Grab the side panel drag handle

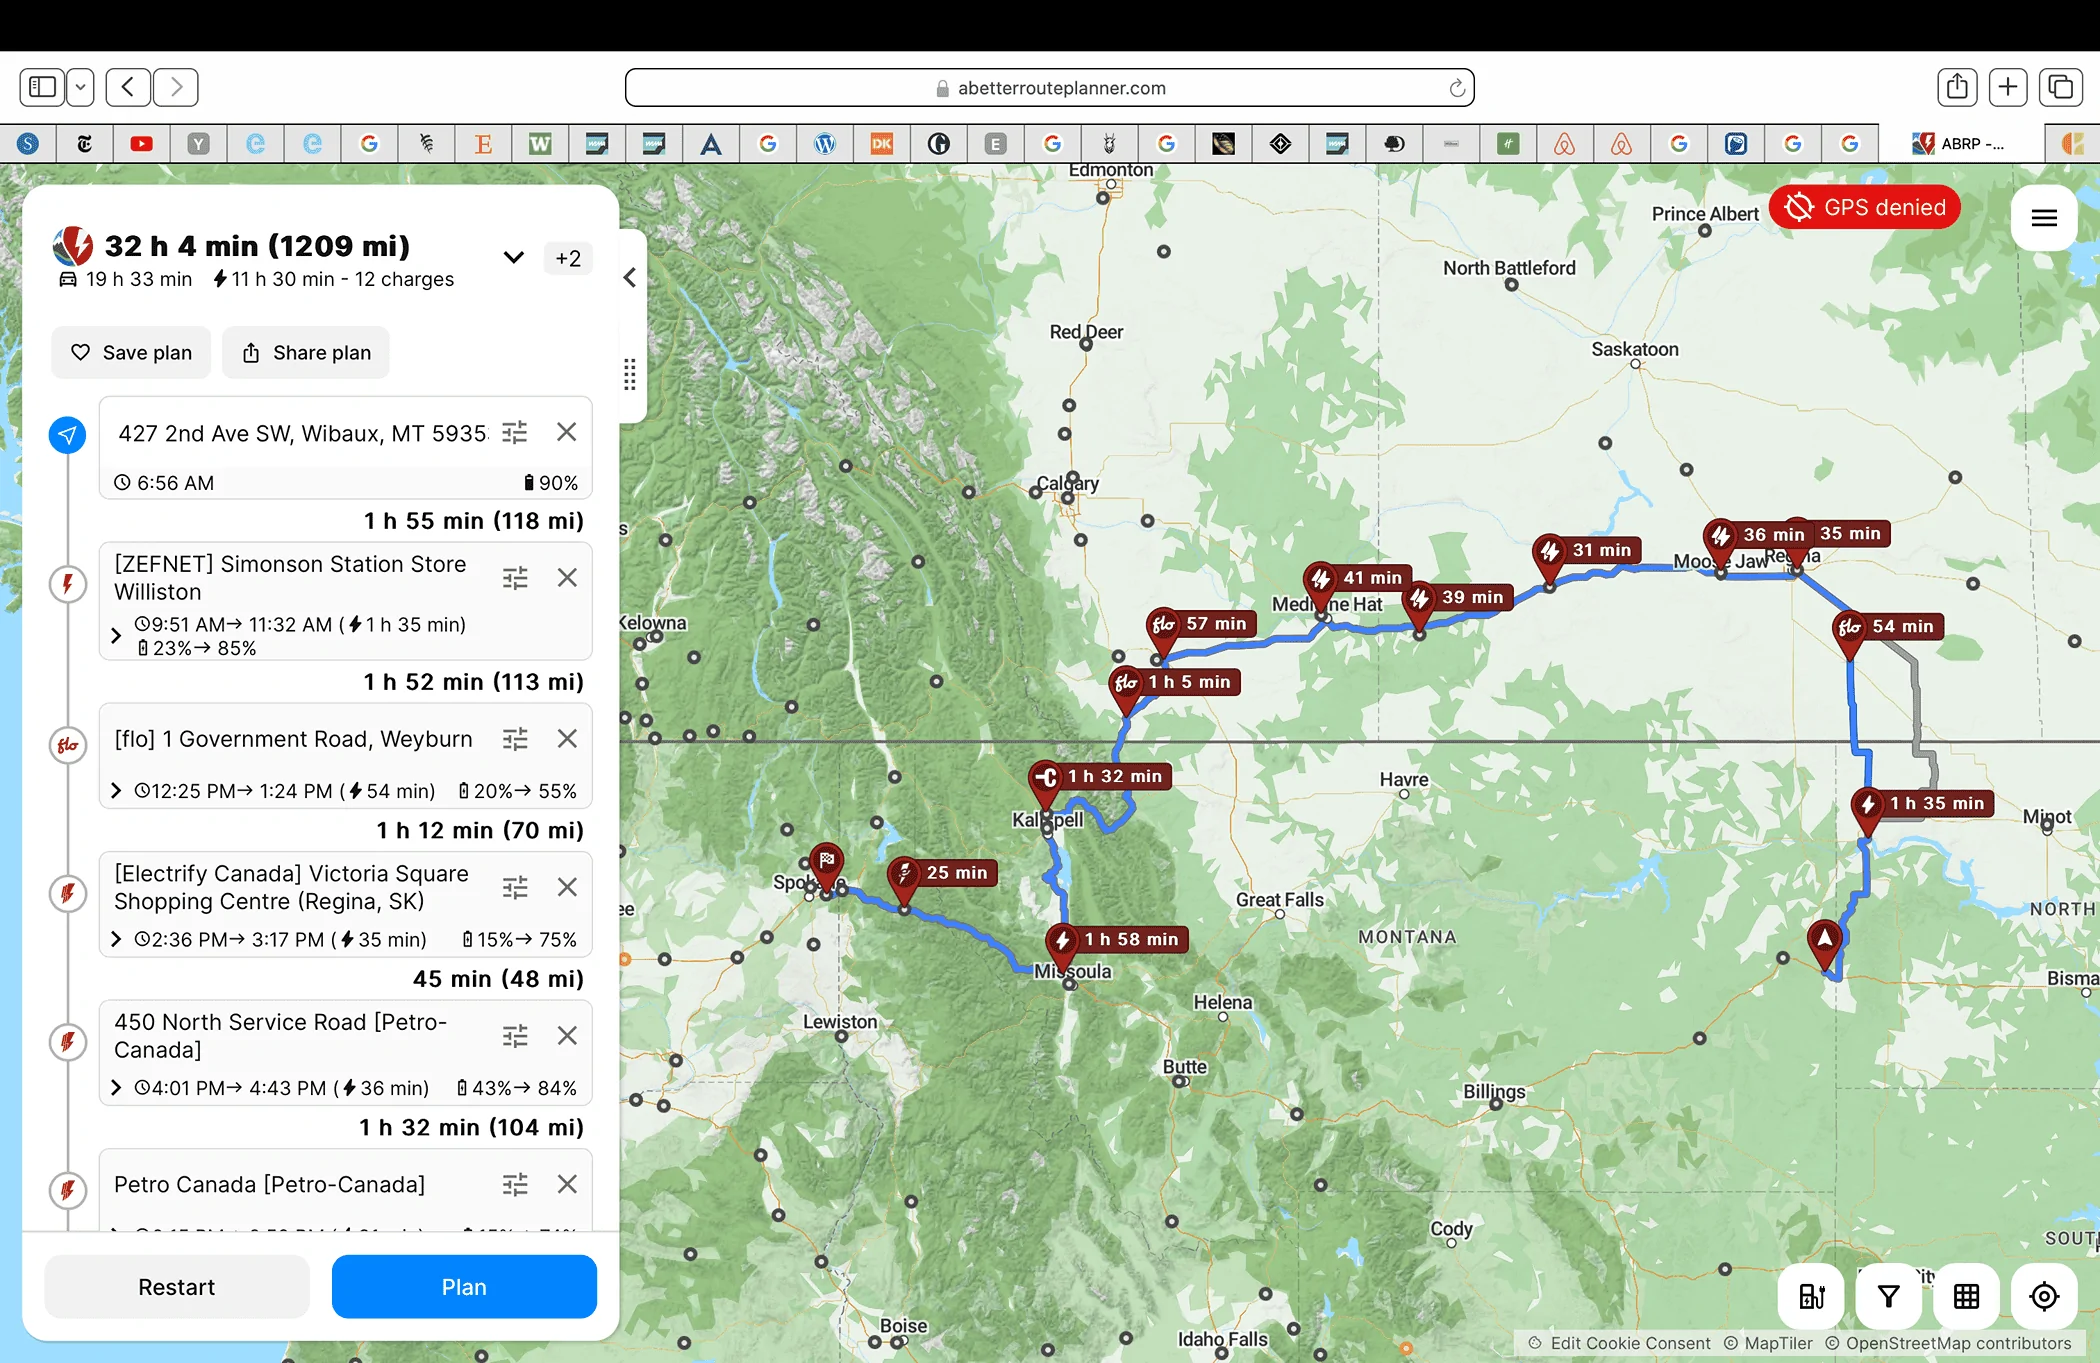(629, 375)
